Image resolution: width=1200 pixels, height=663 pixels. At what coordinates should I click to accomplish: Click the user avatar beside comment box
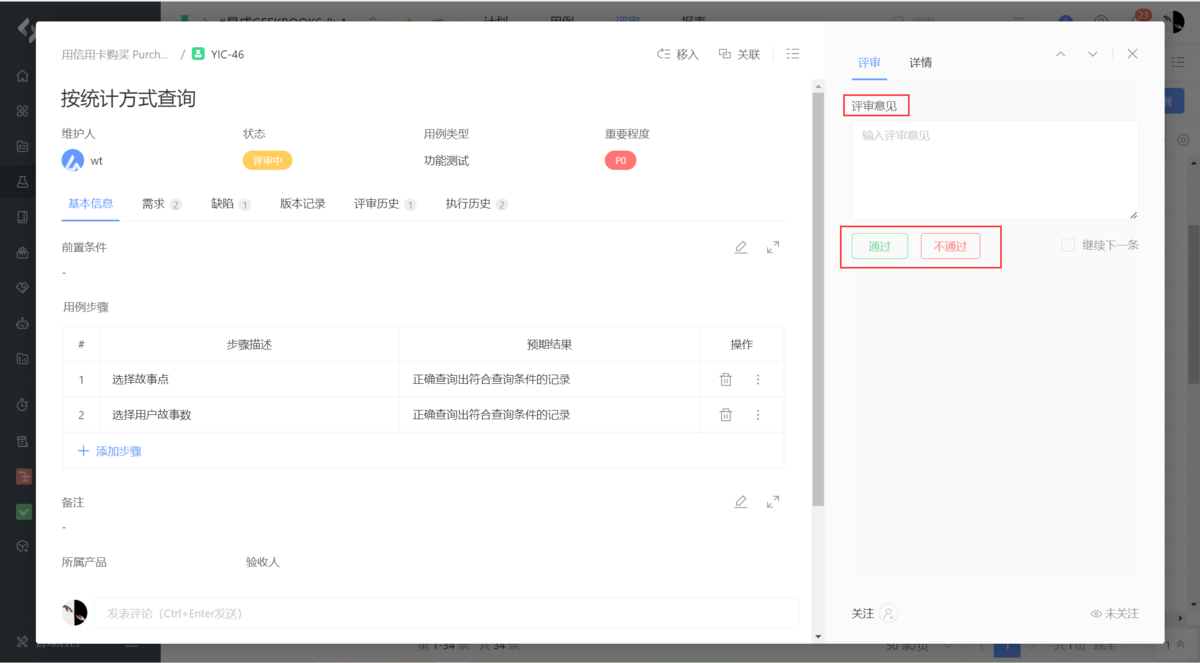74,612
